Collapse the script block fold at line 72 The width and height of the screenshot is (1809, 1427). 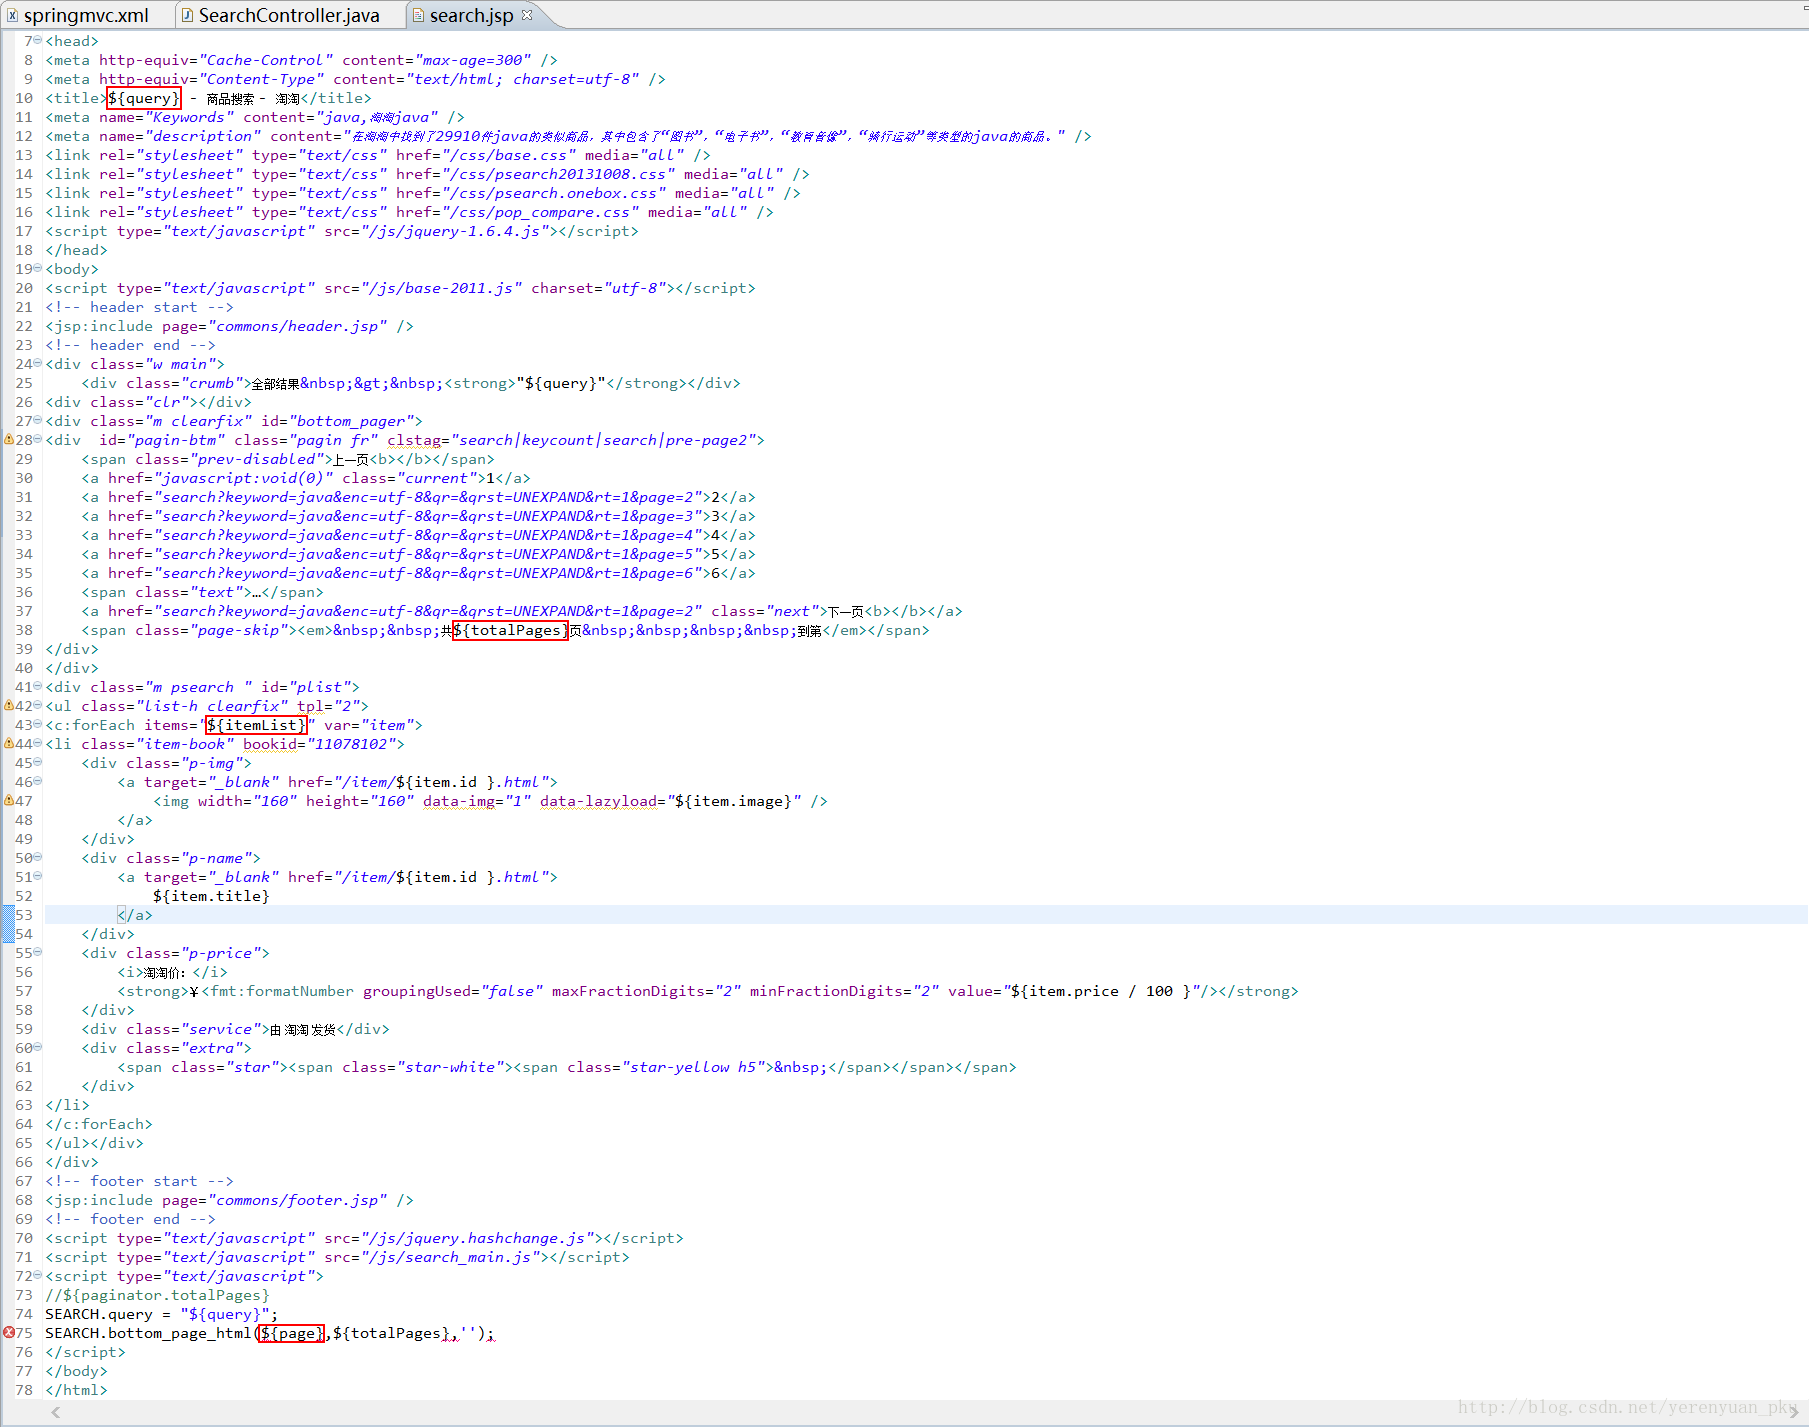(38, 1276)
